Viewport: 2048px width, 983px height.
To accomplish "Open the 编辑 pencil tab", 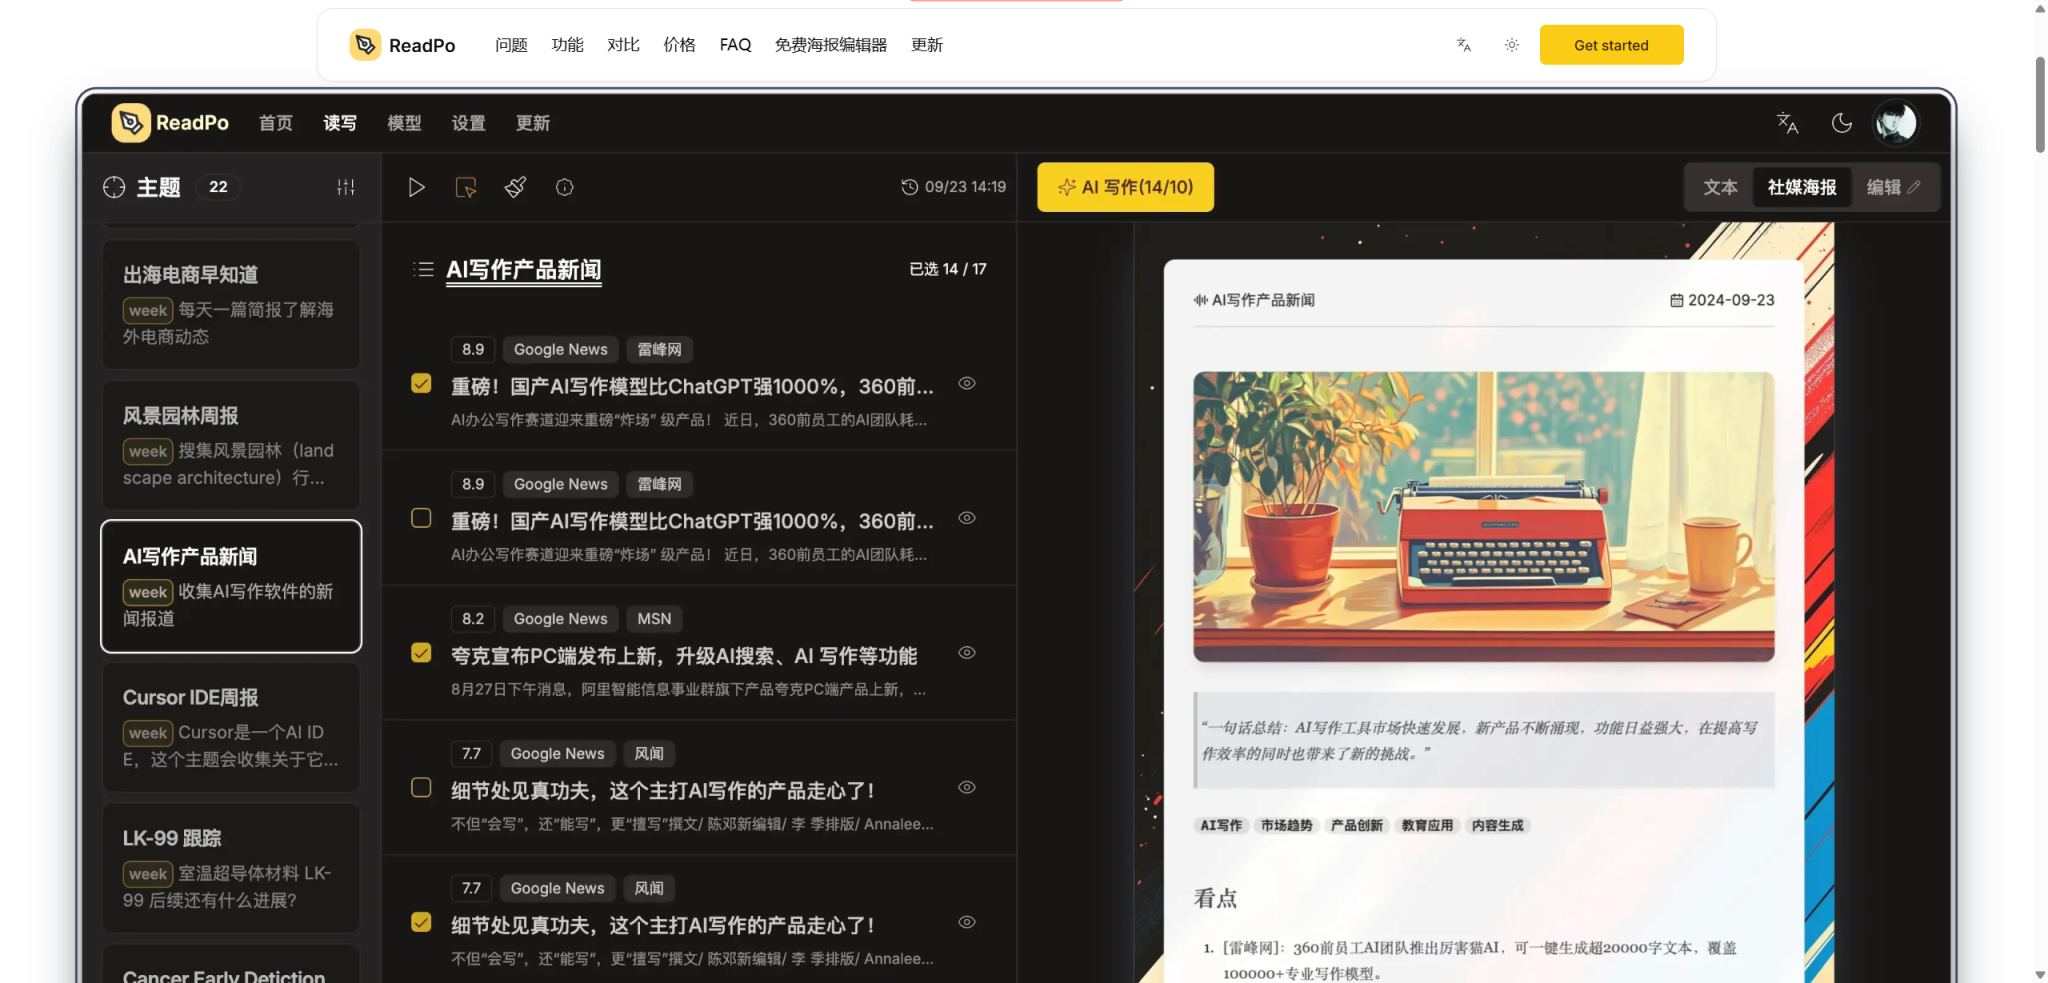I will [x=1893, y=187].
